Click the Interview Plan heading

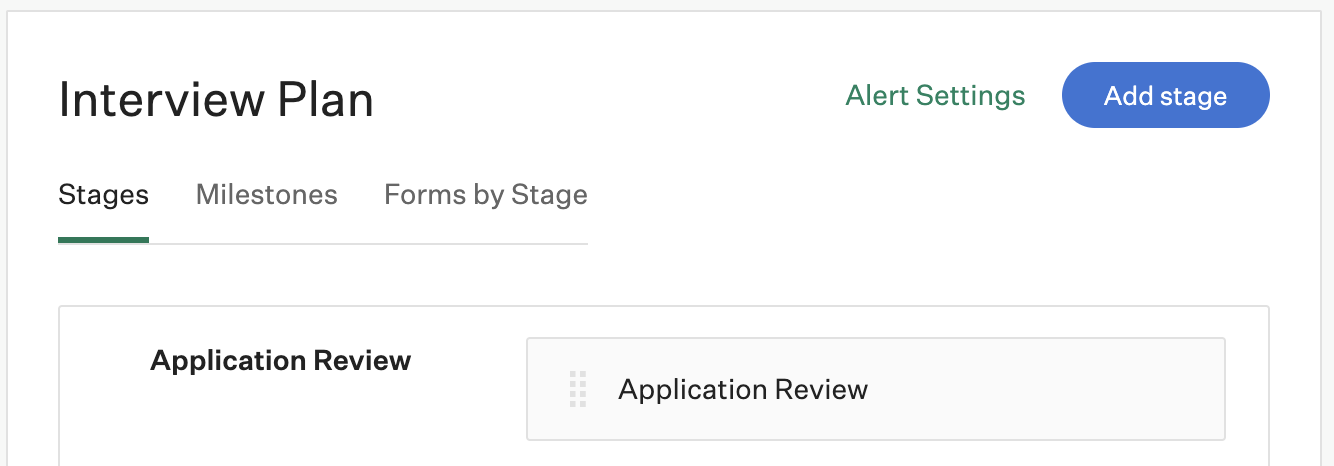click(x=216, y=100)
